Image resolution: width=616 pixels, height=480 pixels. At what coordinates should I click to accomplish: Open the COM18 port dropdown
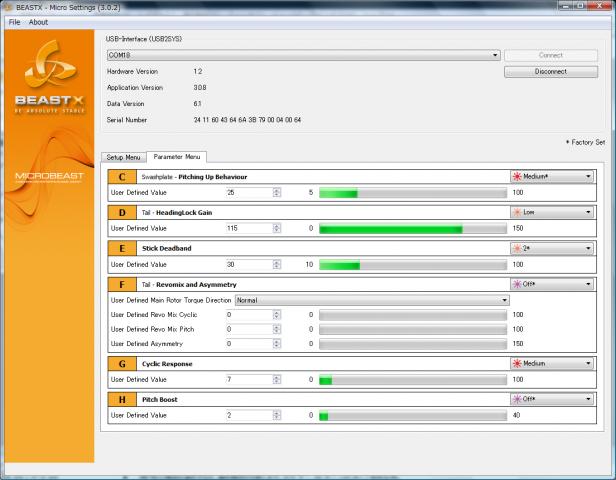(x=303, y=55)
